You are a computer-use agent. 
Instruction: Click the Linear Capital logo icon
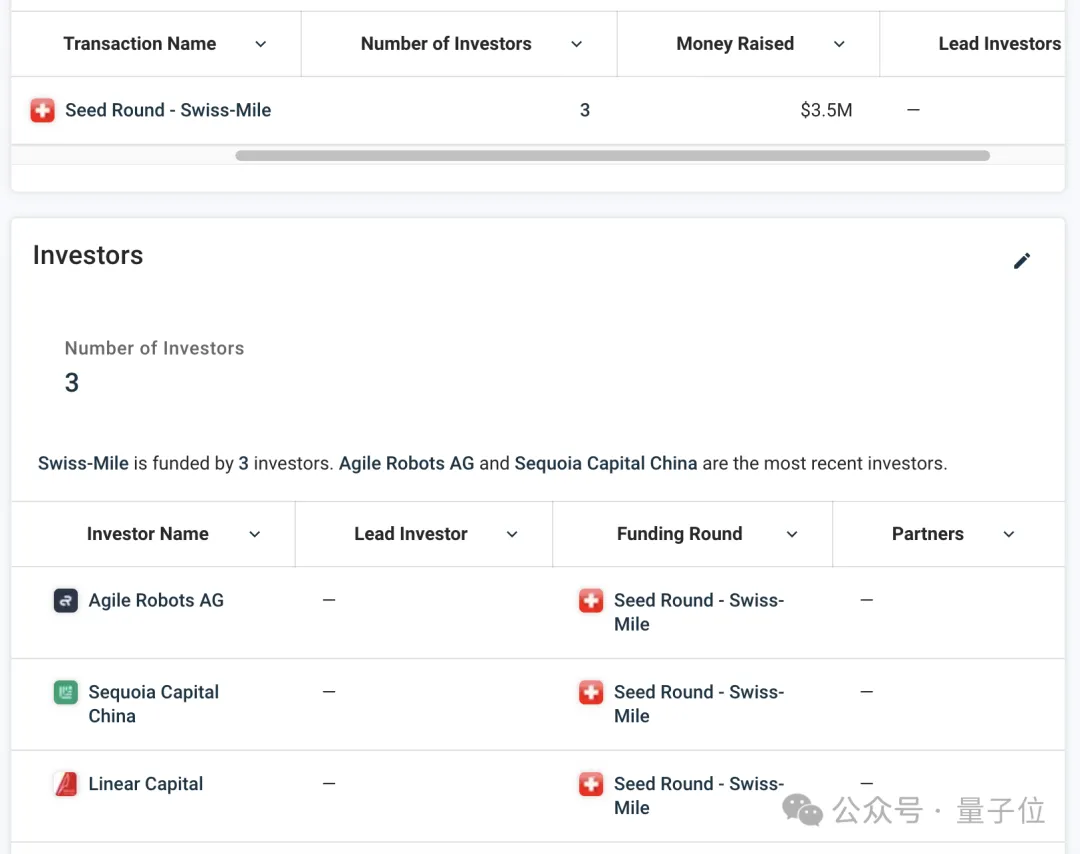click(66, 784)
